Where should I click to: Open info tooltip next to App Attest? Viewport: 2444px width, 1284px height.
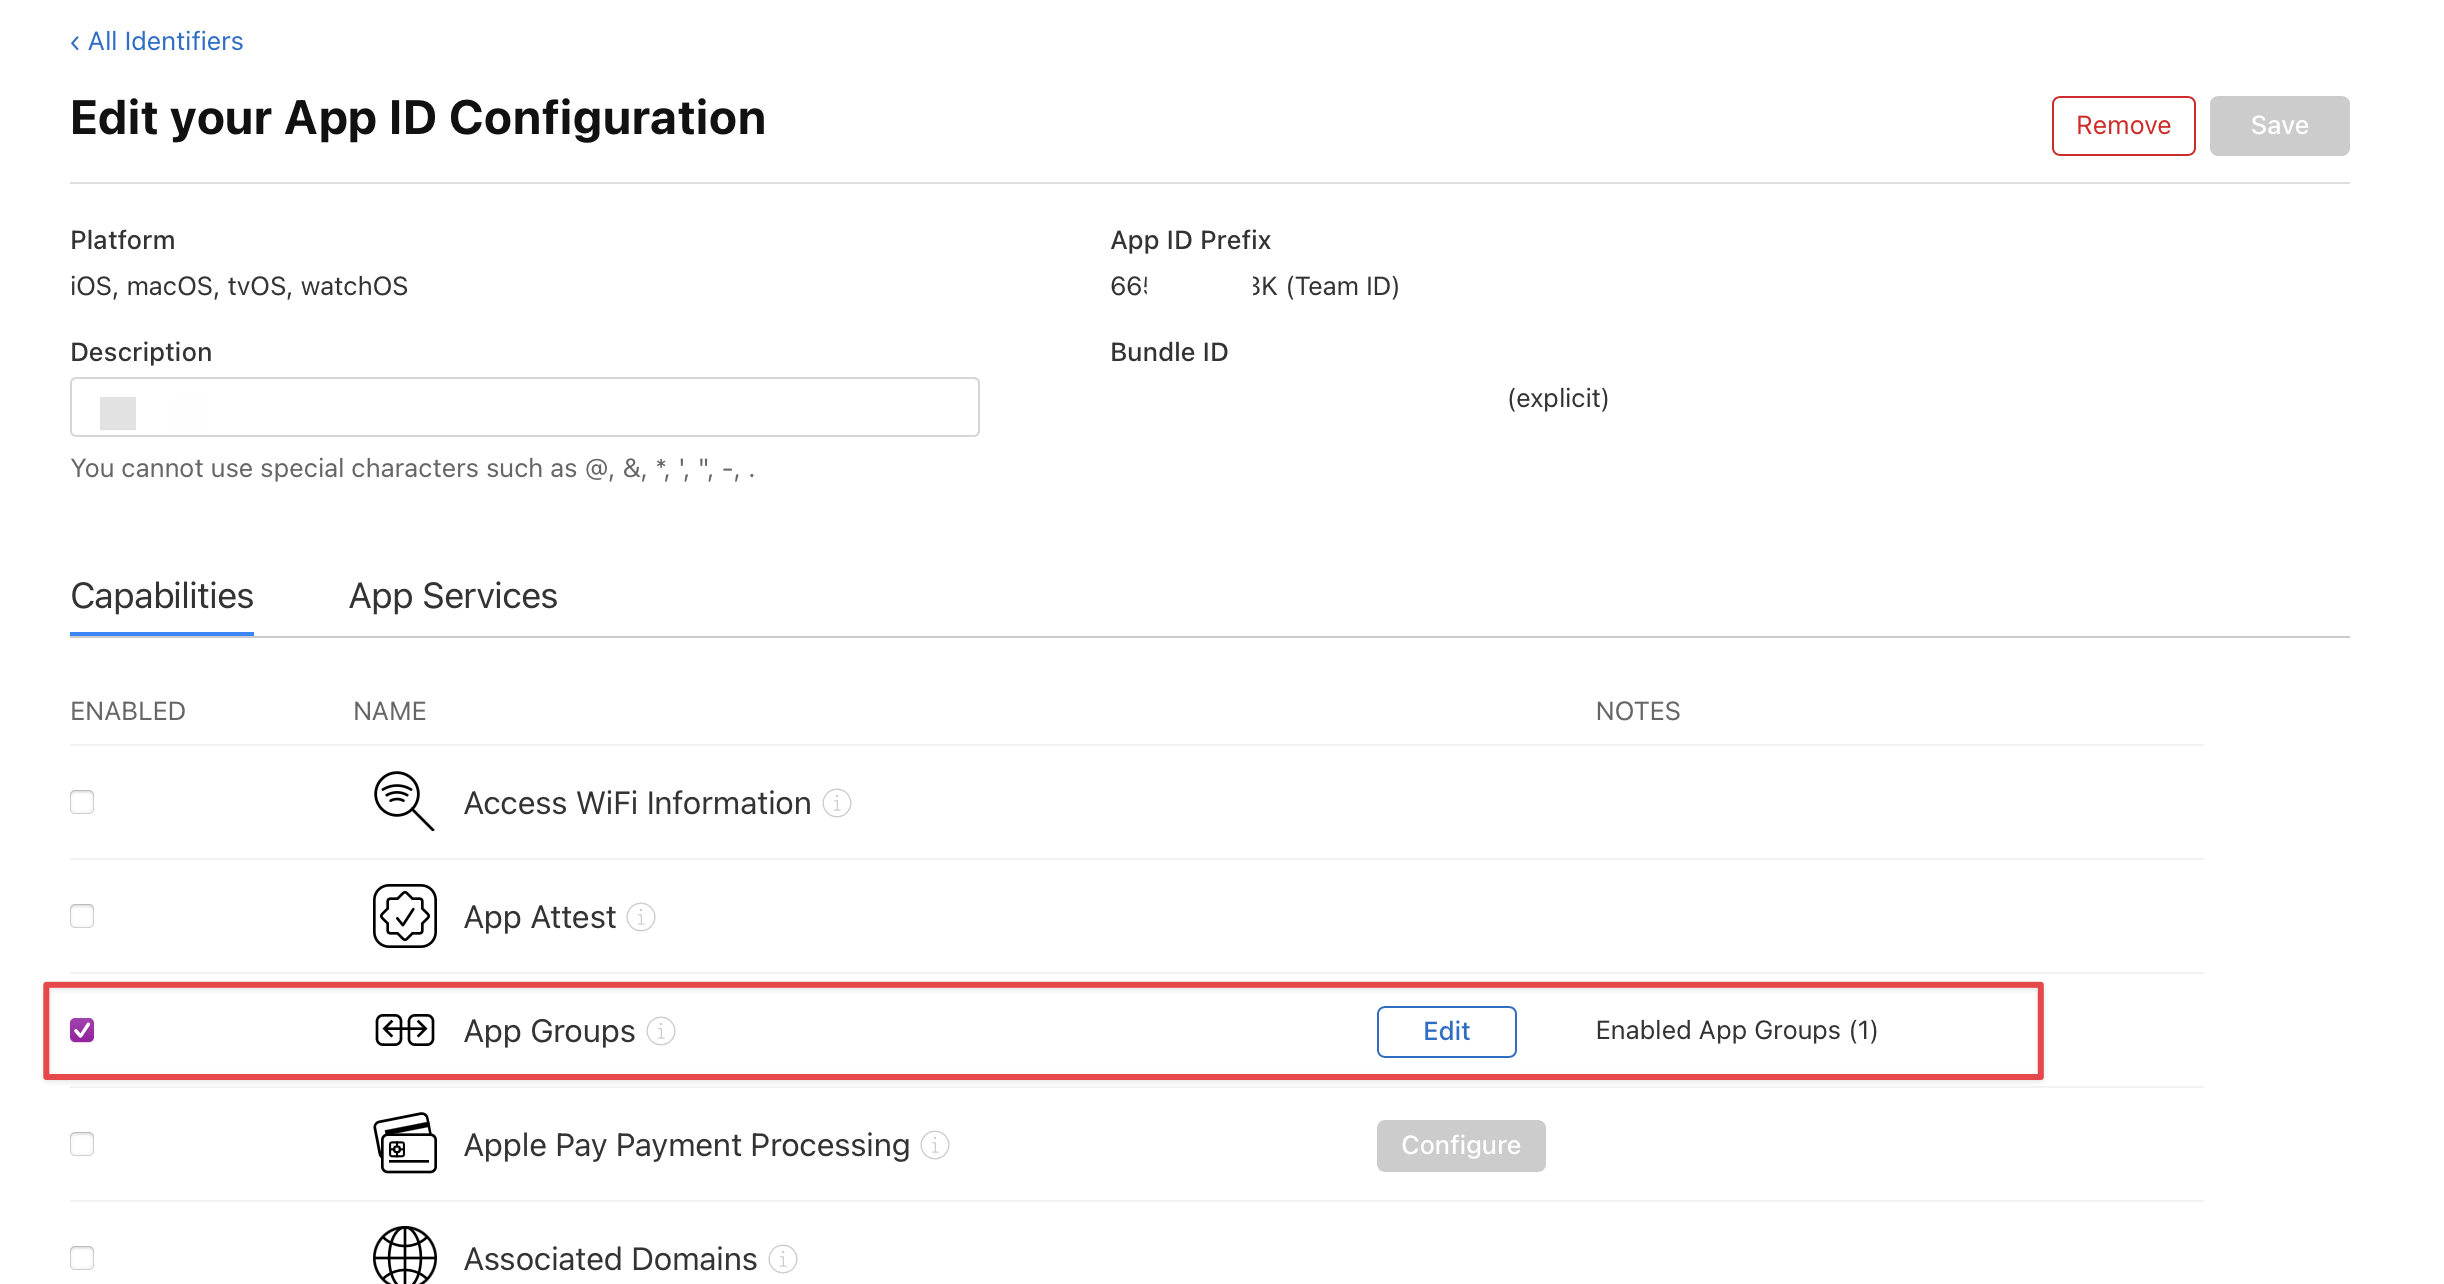click(x=641, y=917)
